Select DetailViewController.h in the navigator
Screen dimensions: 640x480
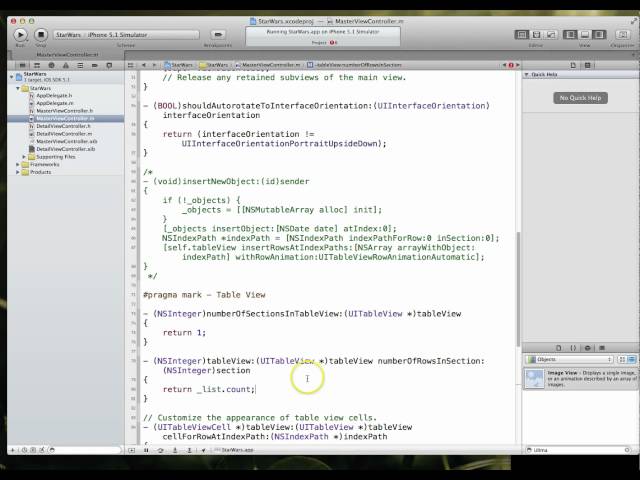point(65,126)
